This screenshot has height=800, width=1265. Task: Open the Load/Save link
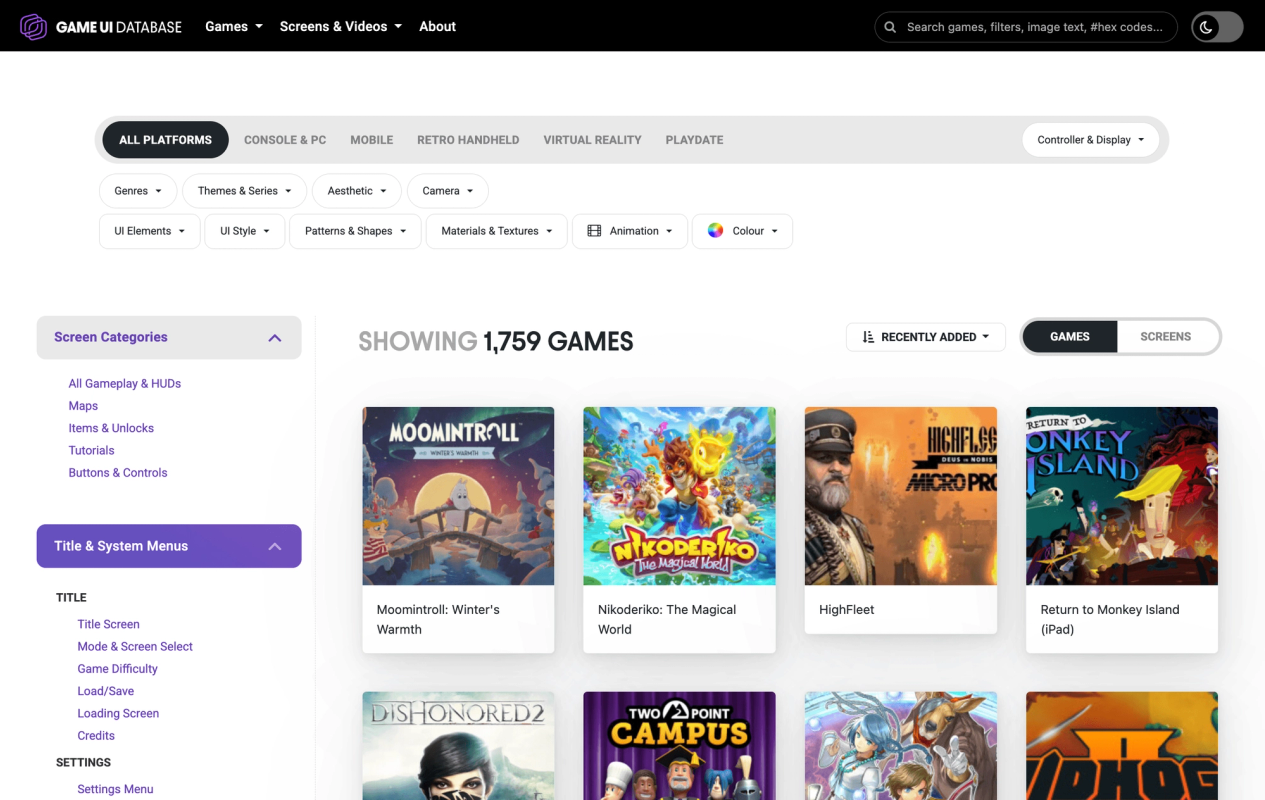pos(106,691)
